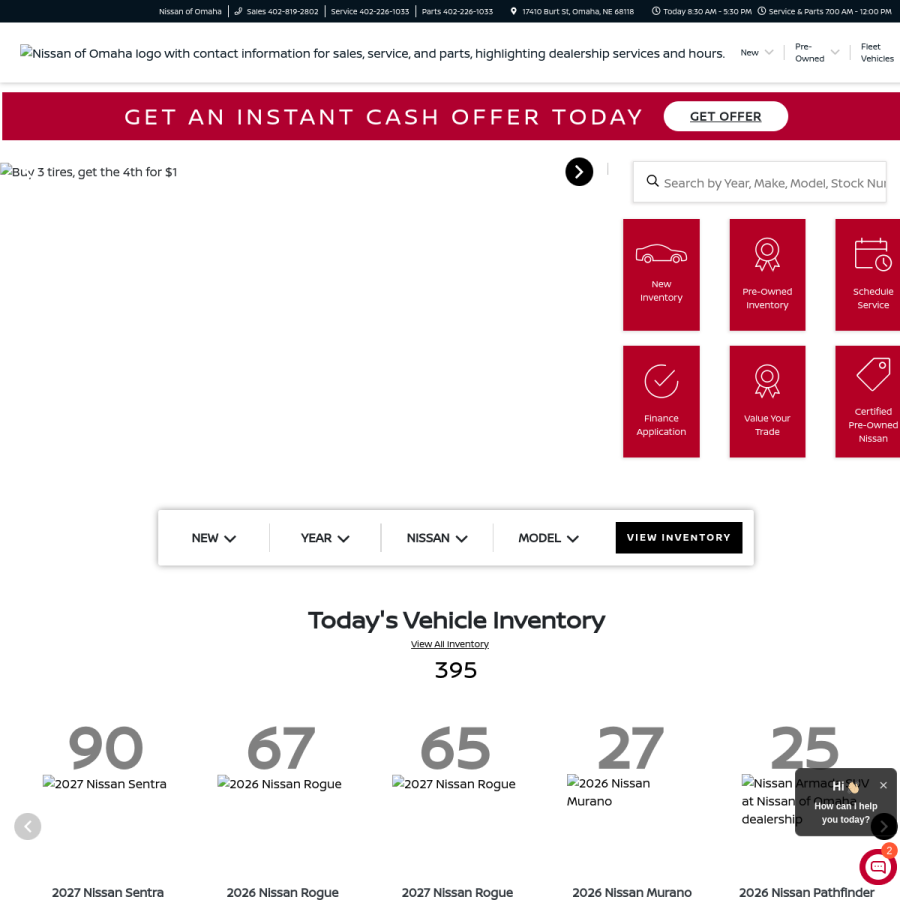Open the live chat bubble icon

(878, 866)
